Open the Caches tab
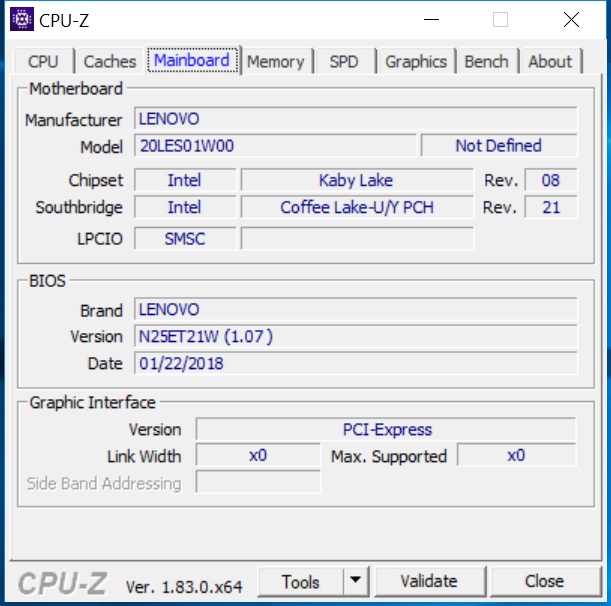The height and width of the screenshot is (606, 611). [110, 62]
